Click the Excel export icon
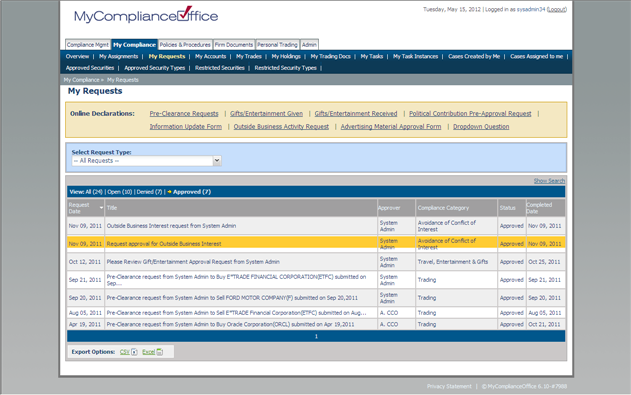This screenshot has height=395, width=631. point(160,352)
